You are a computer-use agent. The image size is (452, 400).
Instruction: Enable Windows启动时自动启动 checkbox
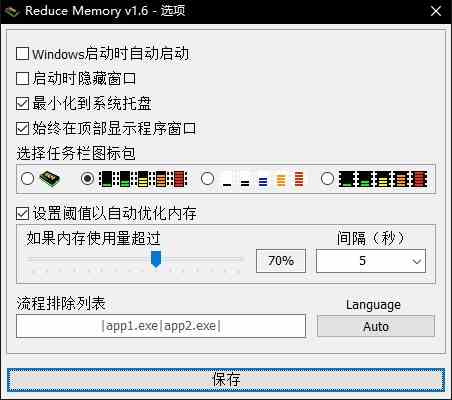tap(22, 54)
